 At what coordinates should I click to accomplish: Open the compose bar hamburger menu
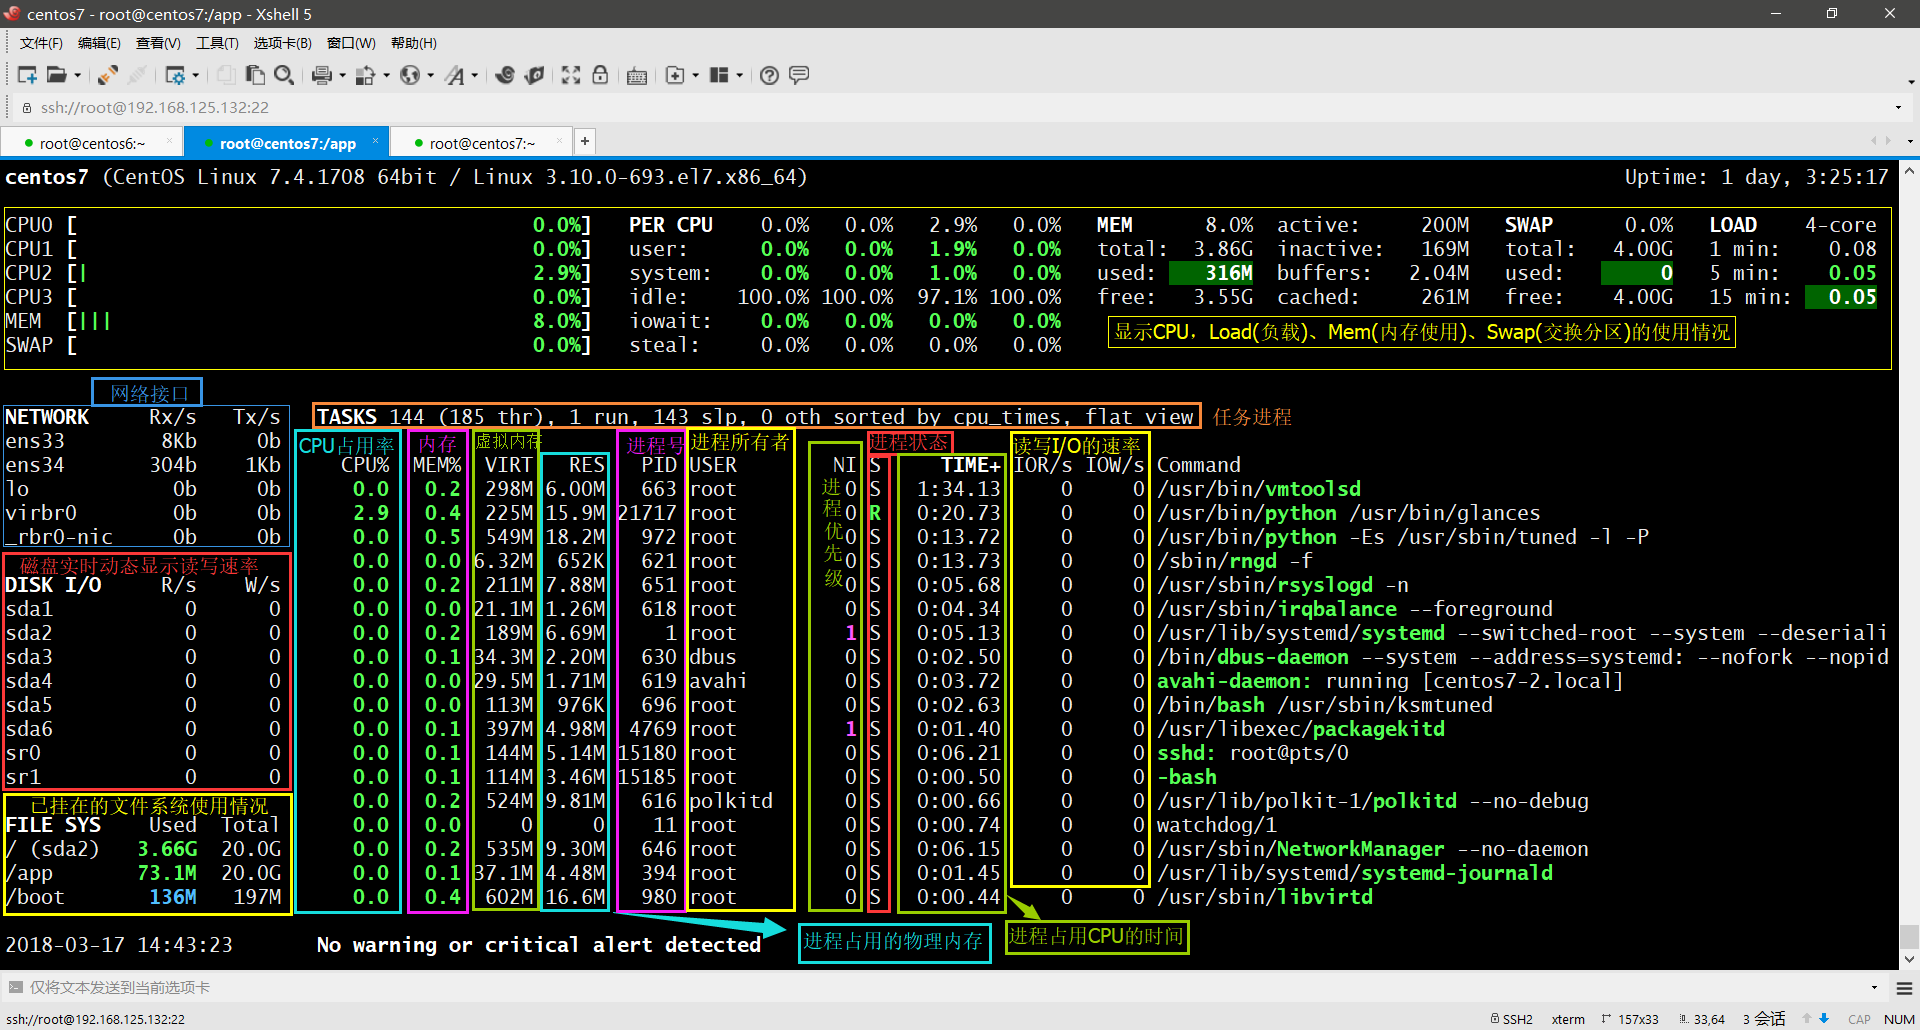(x=1904, y=988)
